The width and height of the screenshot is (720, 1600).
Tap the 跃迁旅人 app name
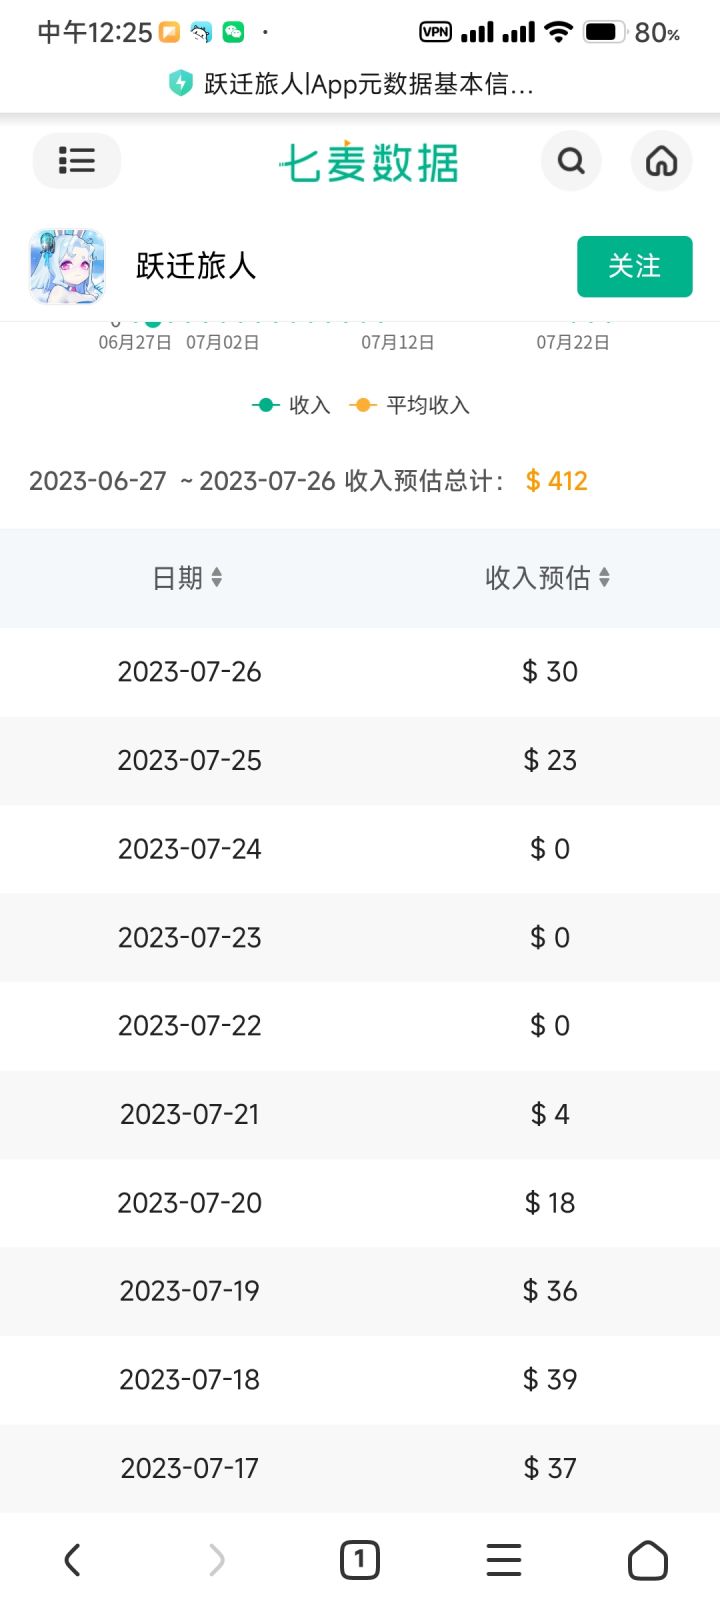(x=196, y=266)
